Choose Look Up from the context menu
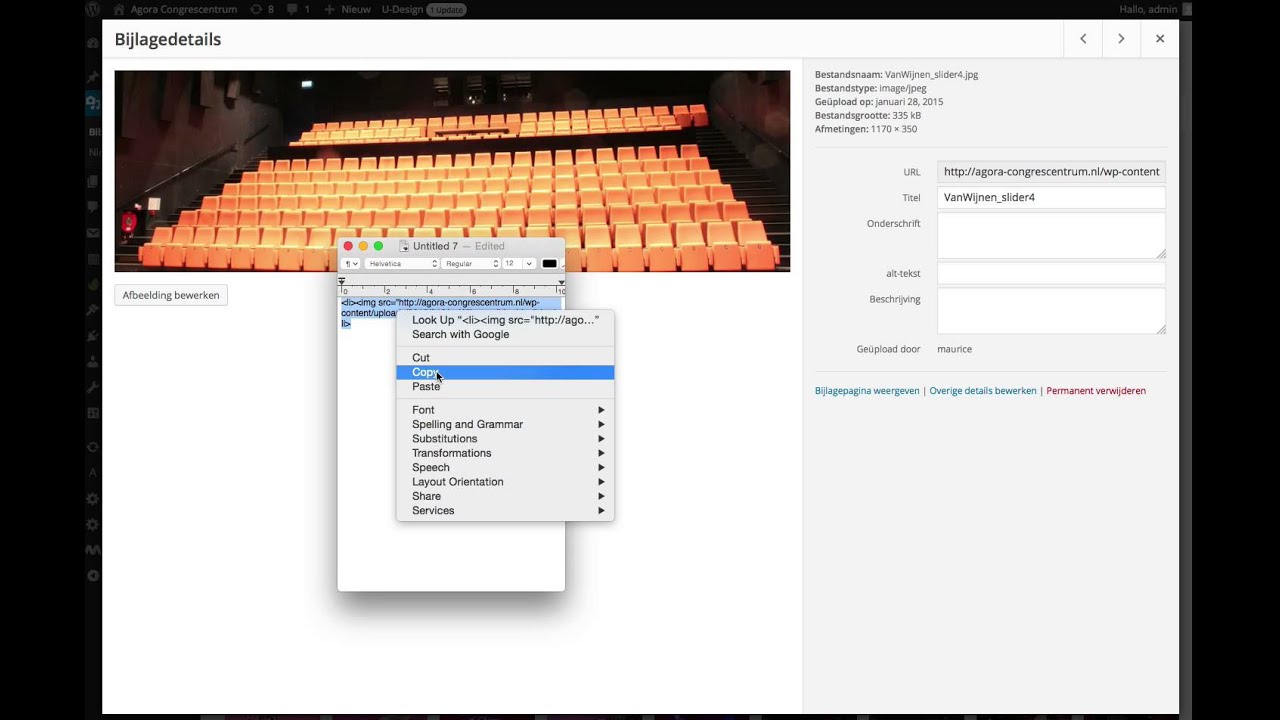Image resolution: width=1280 pixels, height=720 pixels. pos(505,320)
